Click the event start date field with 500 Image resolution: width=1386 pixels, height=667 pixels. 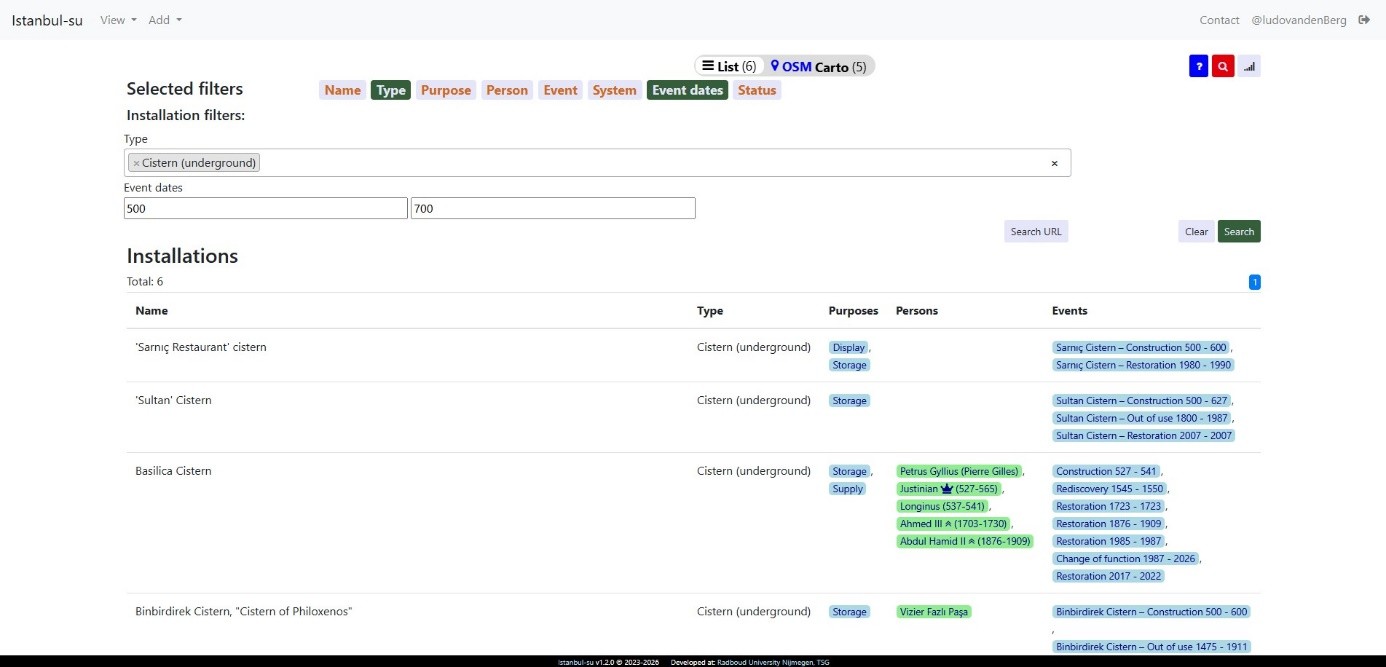pos(266,208)
